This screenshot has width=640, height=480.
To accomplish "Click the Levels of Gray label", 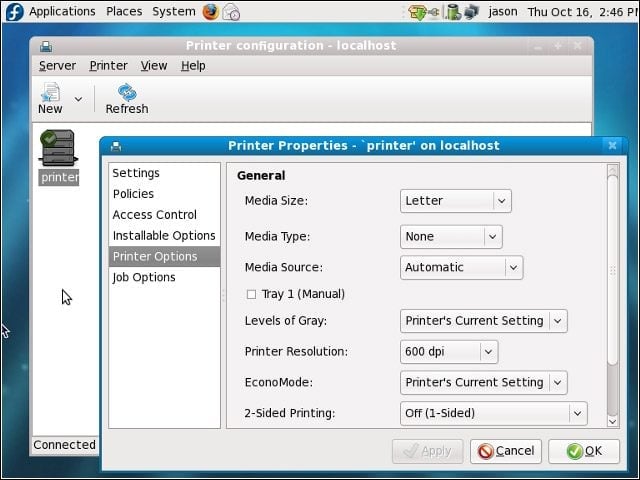I will tap(286, 321).
